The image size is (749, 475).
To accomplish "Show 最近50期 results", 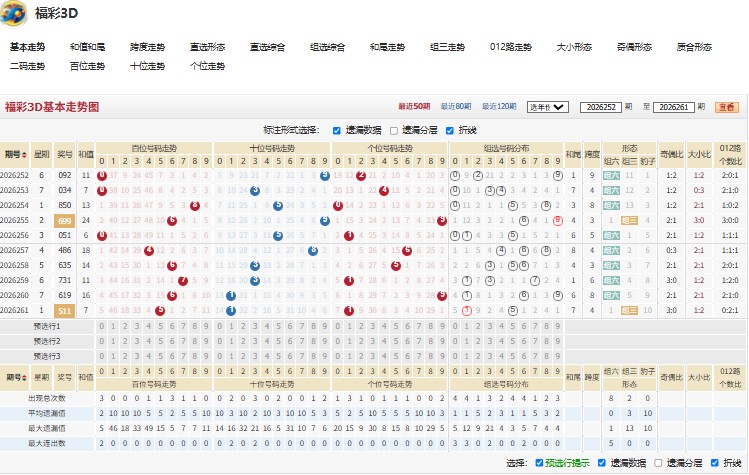I will pyautogui.click(x=414, y=107).
